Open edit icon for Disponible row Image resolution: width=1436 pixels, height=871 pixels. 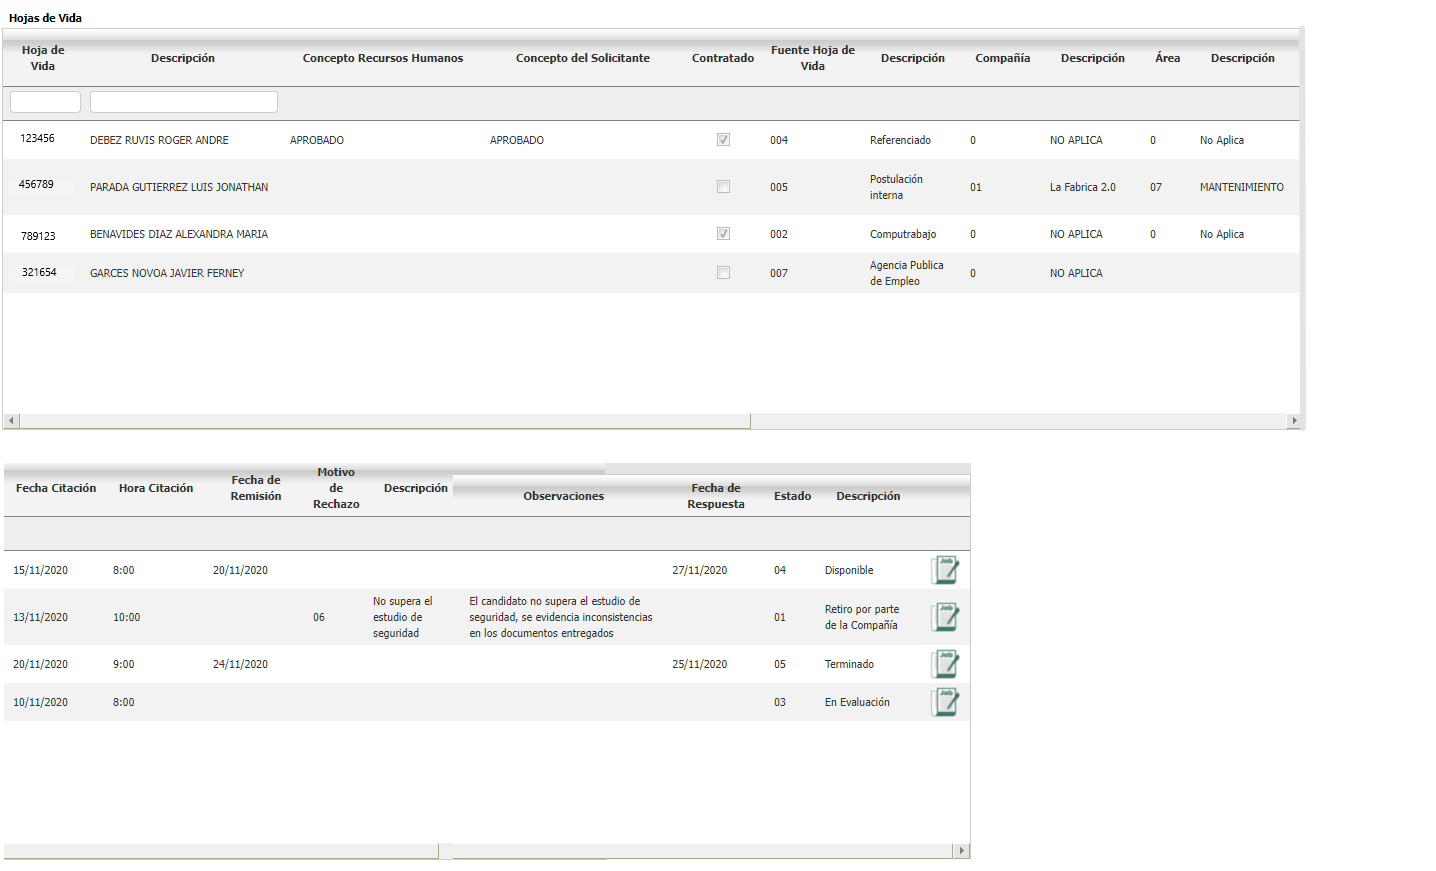[945, 570]
